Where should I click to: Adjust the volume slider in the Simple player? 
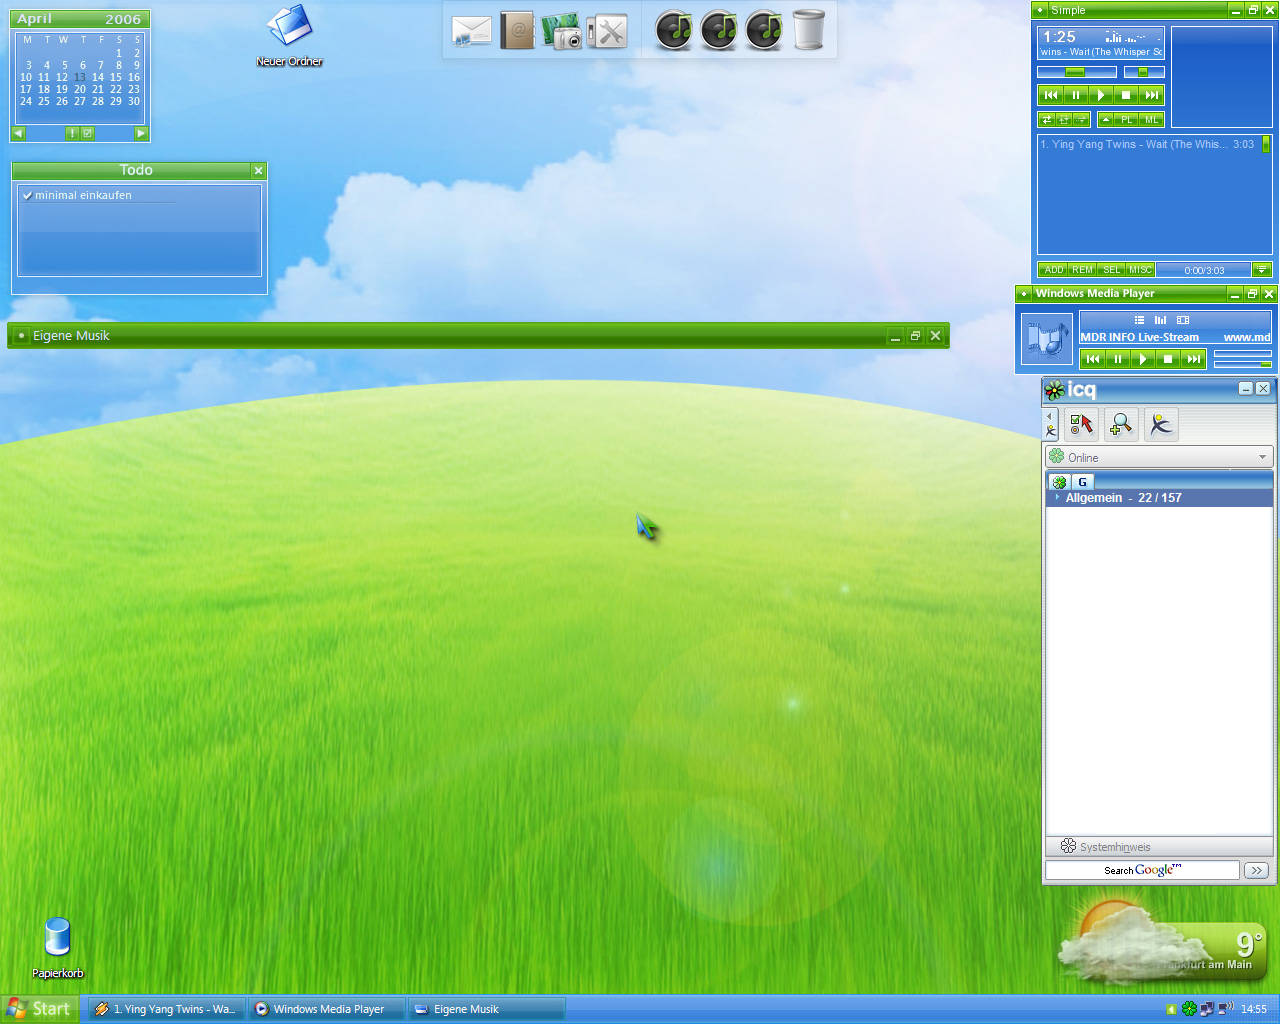point(1144,72)
